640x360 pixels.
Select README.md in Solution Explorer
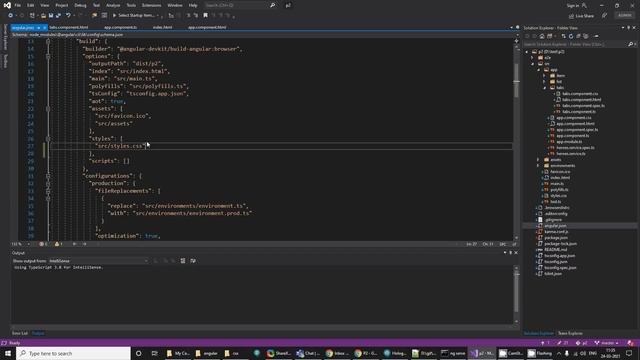[x=556, y=249]
